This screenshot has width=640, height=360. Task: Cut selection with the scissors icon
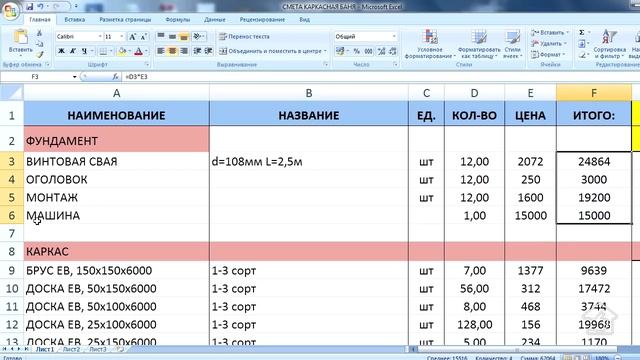pyautogui.click(x=39, y=33)
